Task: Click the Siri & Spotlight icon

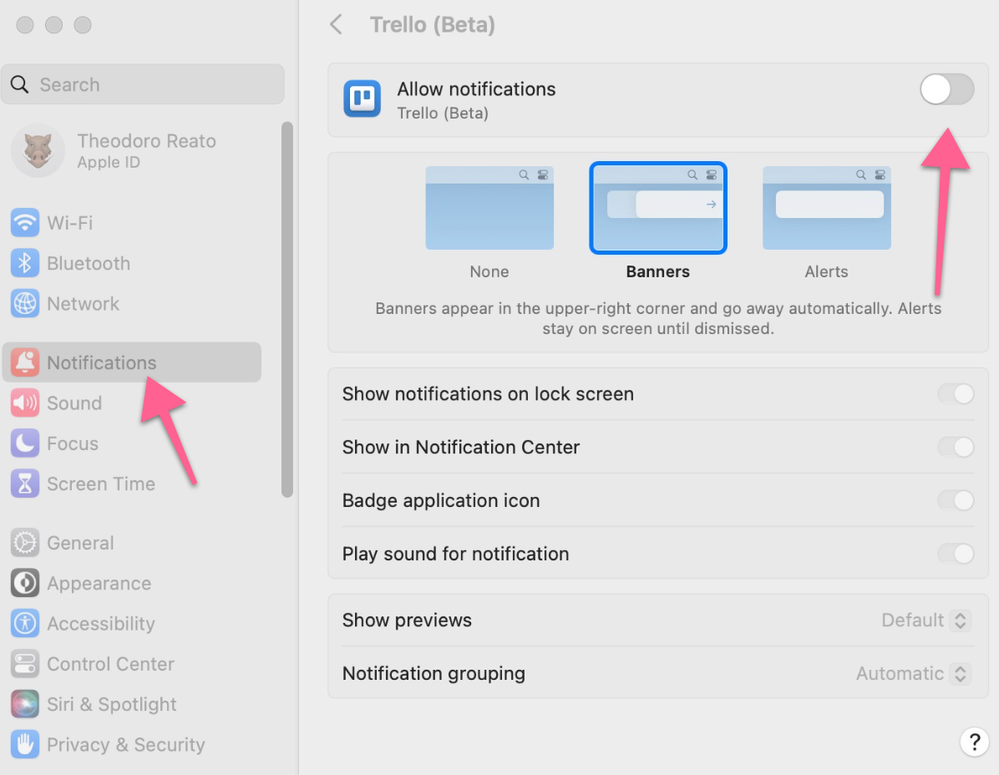Action: [25, 704]
